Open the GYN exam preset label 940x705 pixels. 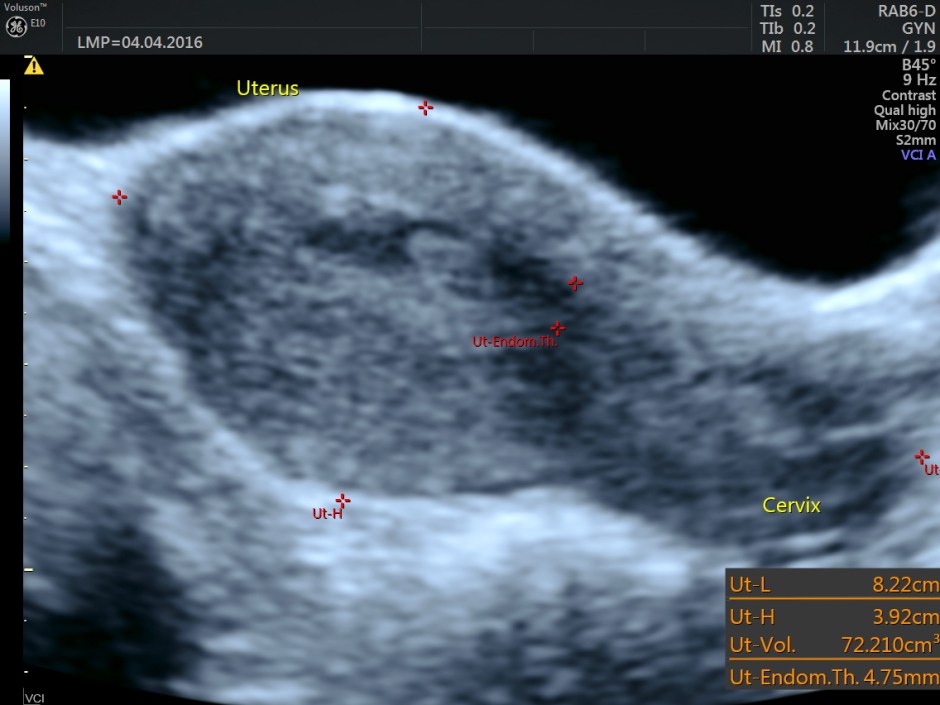pyautogui.click(x=916, y=28)
